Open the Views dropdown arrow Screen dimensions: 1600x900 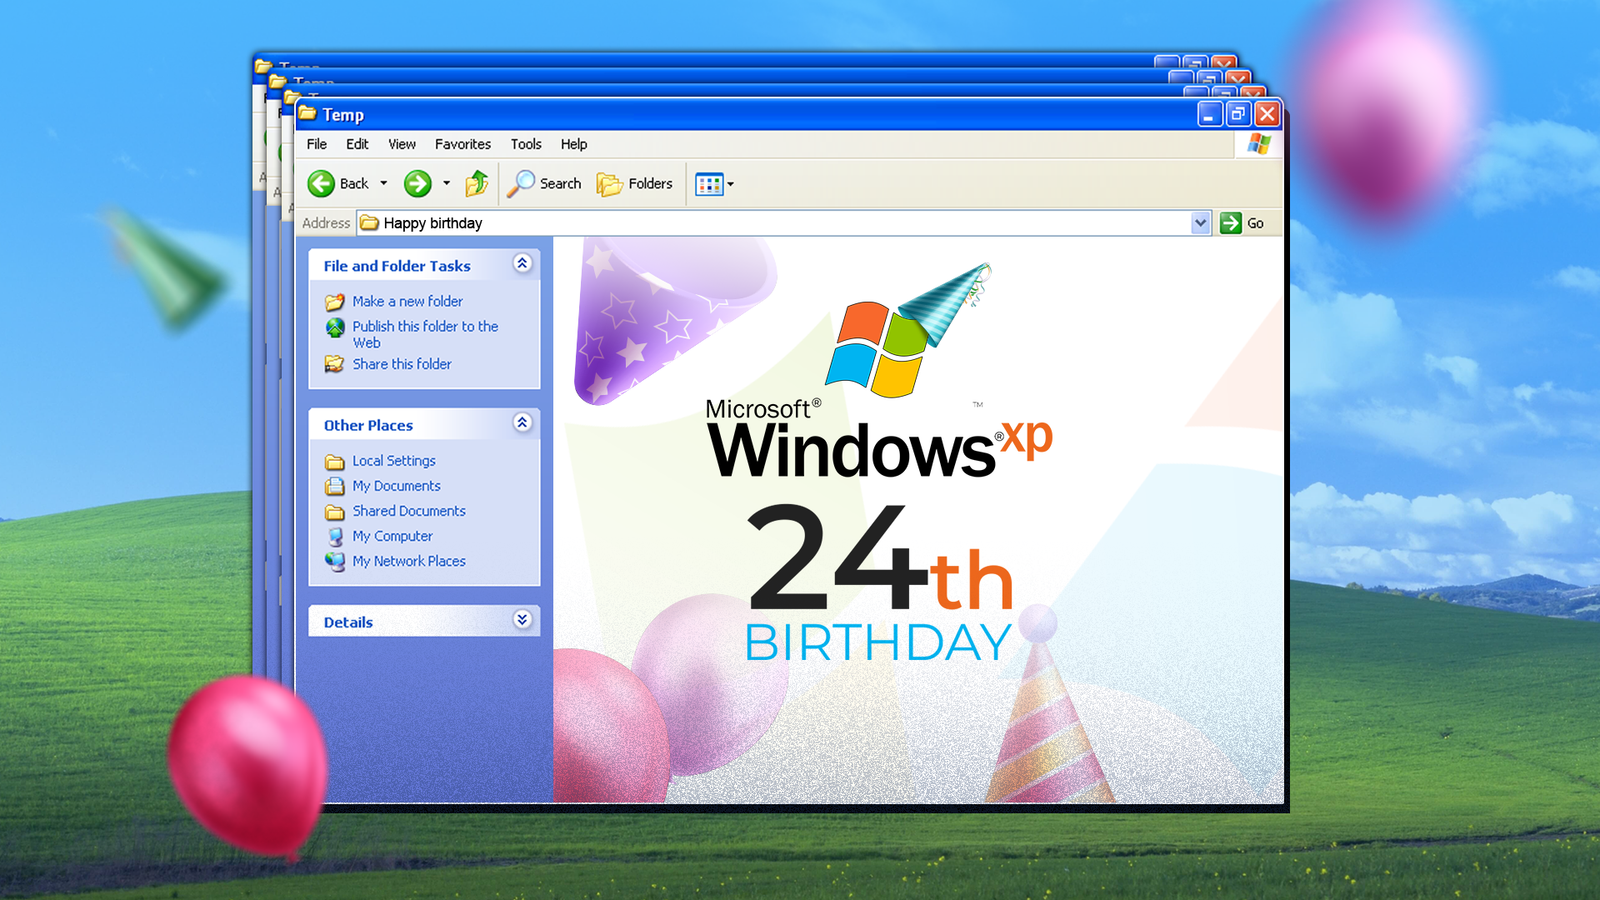(x=729, y=183)
